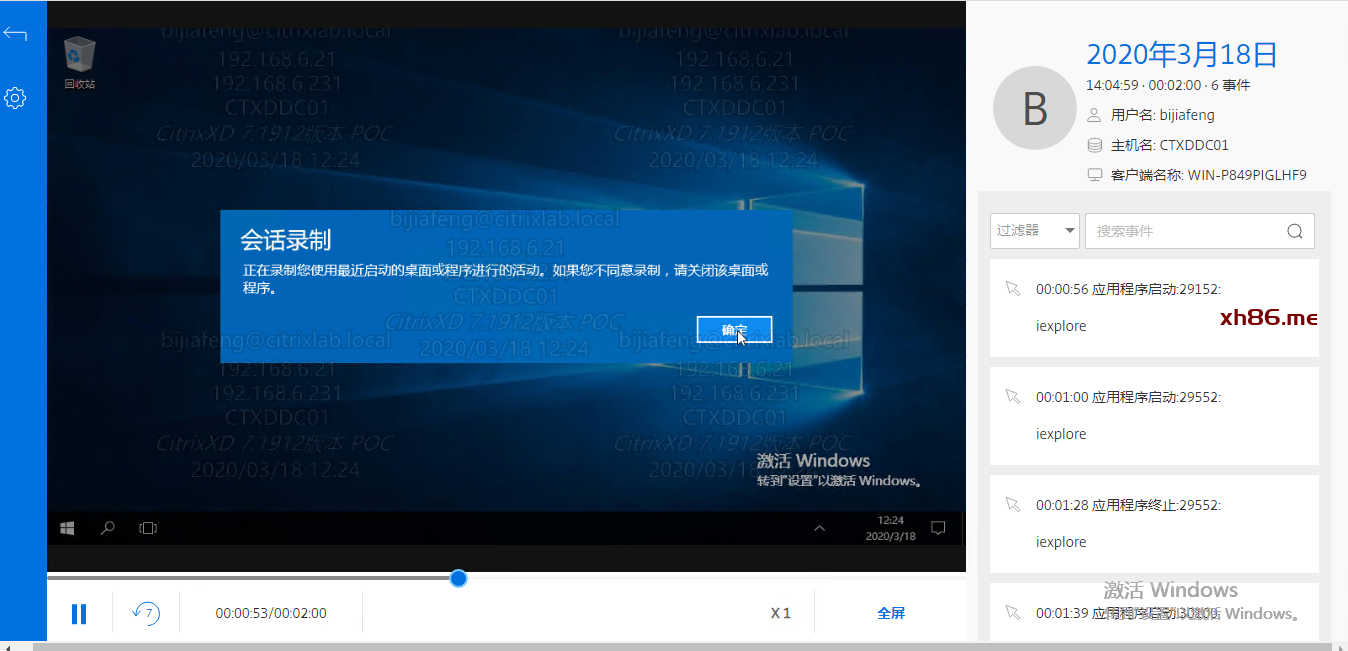
Task: Open Task View icon on taskbar
Action: 148,528
